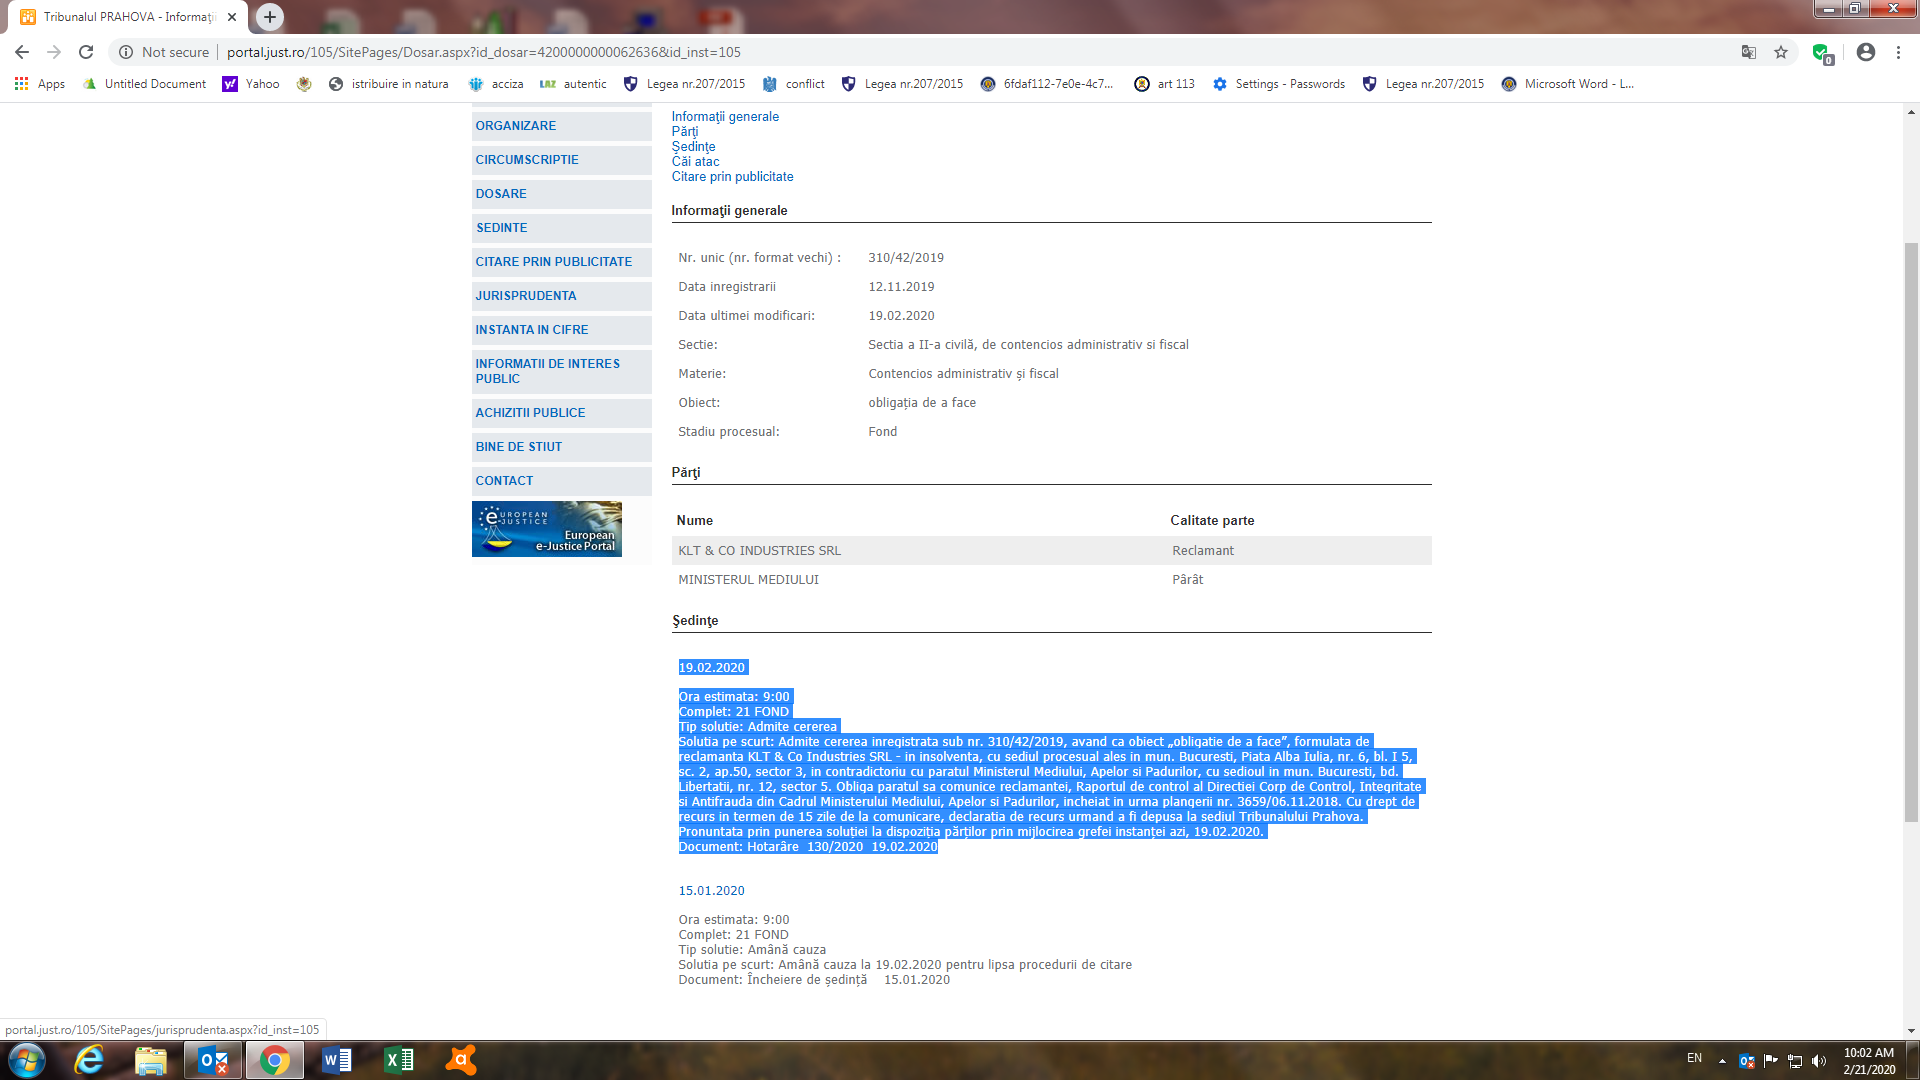Jump to the Căi atac section link
The height and width of the screenshot is (1080, 1920).
(695, 162)
